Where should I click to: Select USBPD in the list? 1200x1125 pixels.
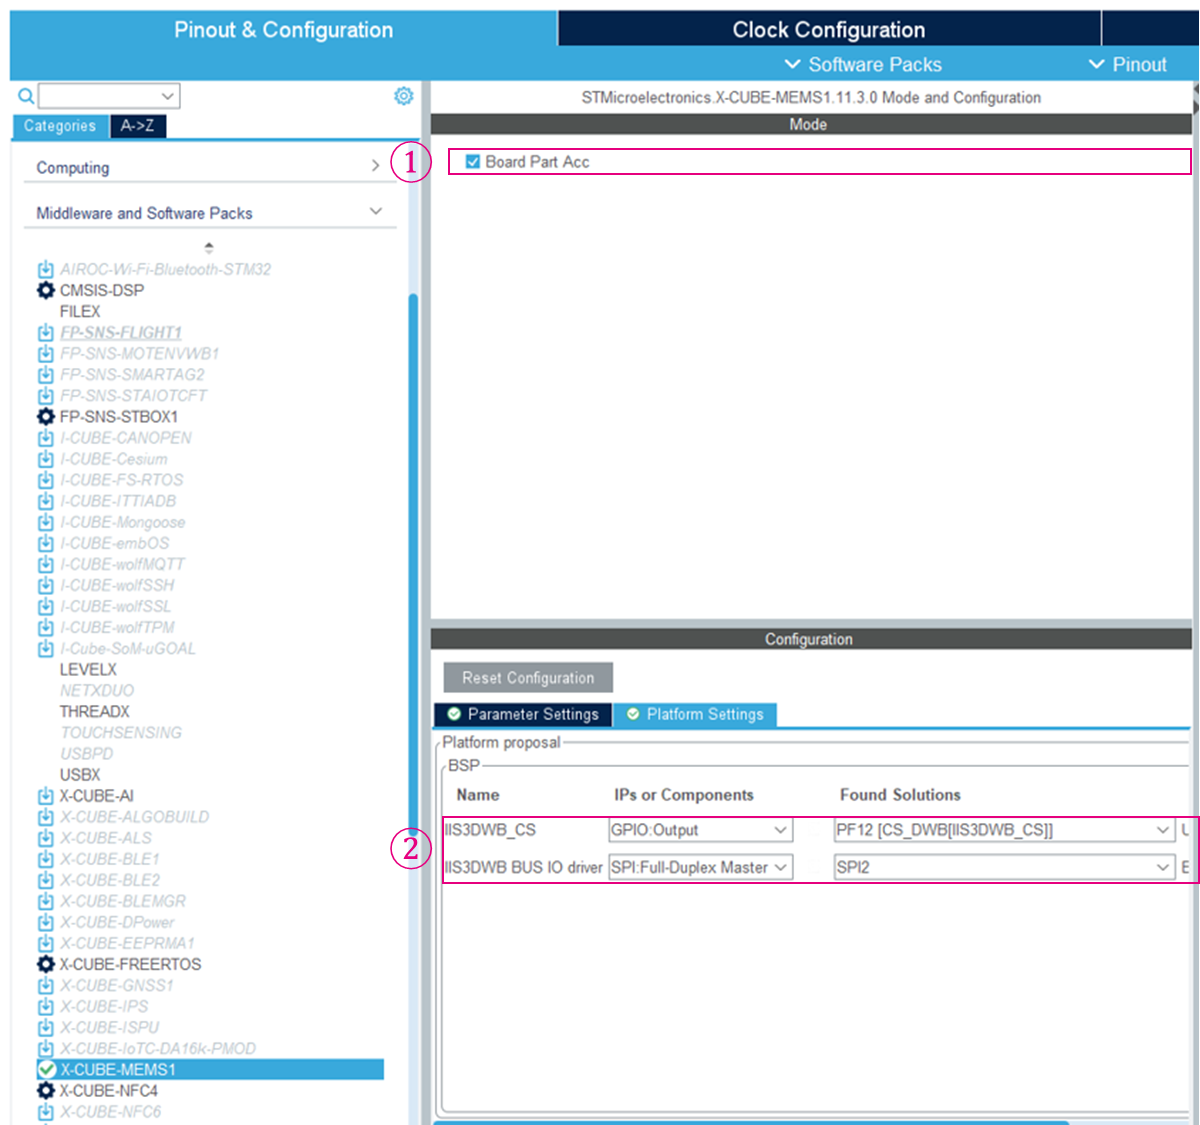(x=86, y=753)
